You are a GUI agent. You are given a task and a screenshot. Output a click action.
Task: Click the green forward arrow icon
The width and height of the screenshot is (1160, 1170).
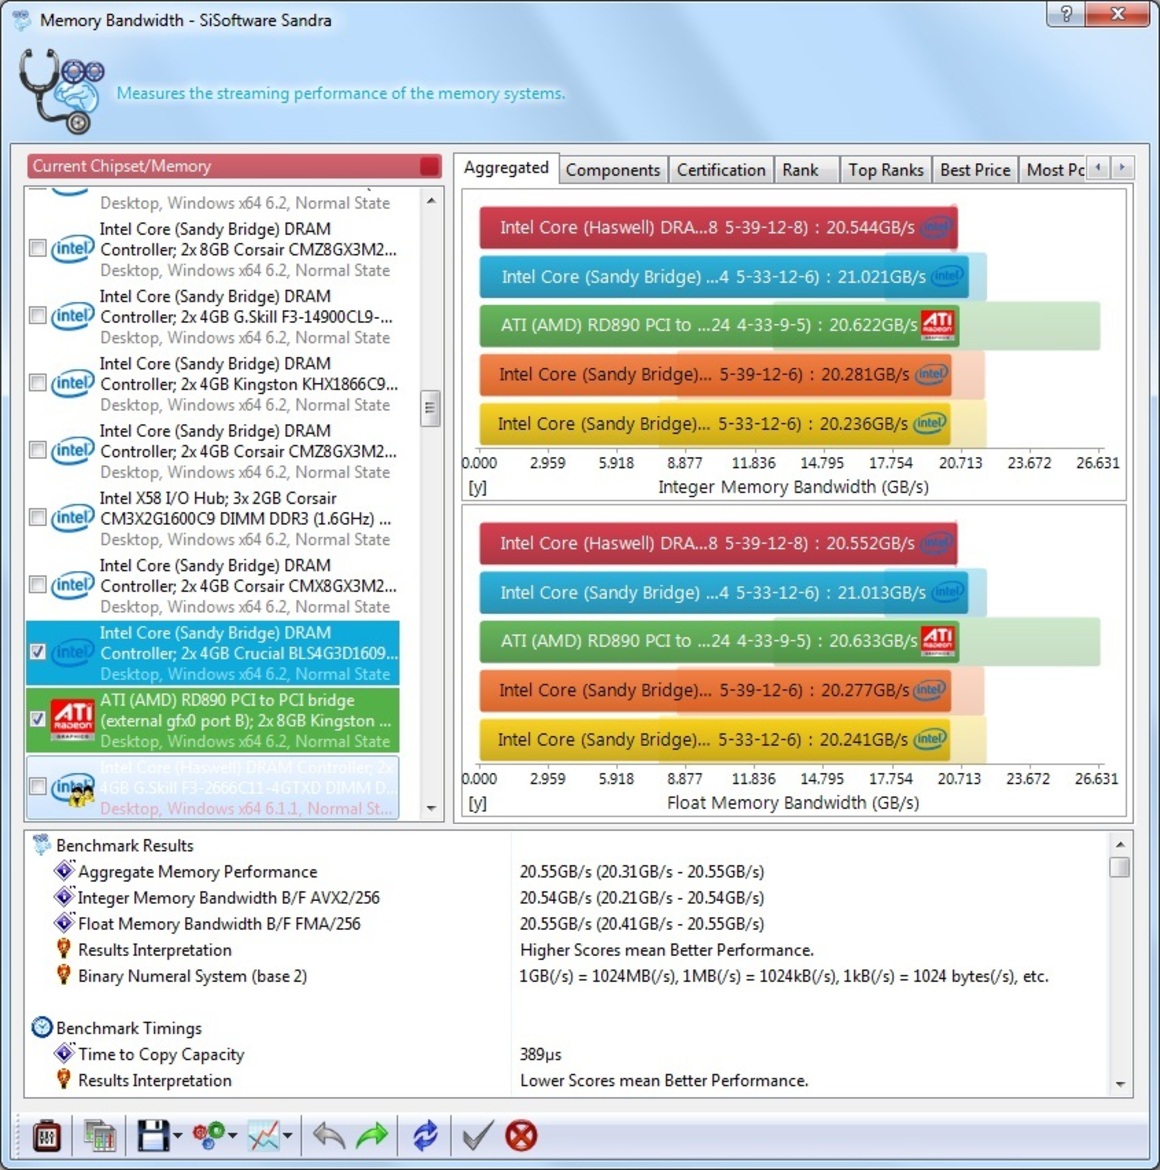[372, 1136]
